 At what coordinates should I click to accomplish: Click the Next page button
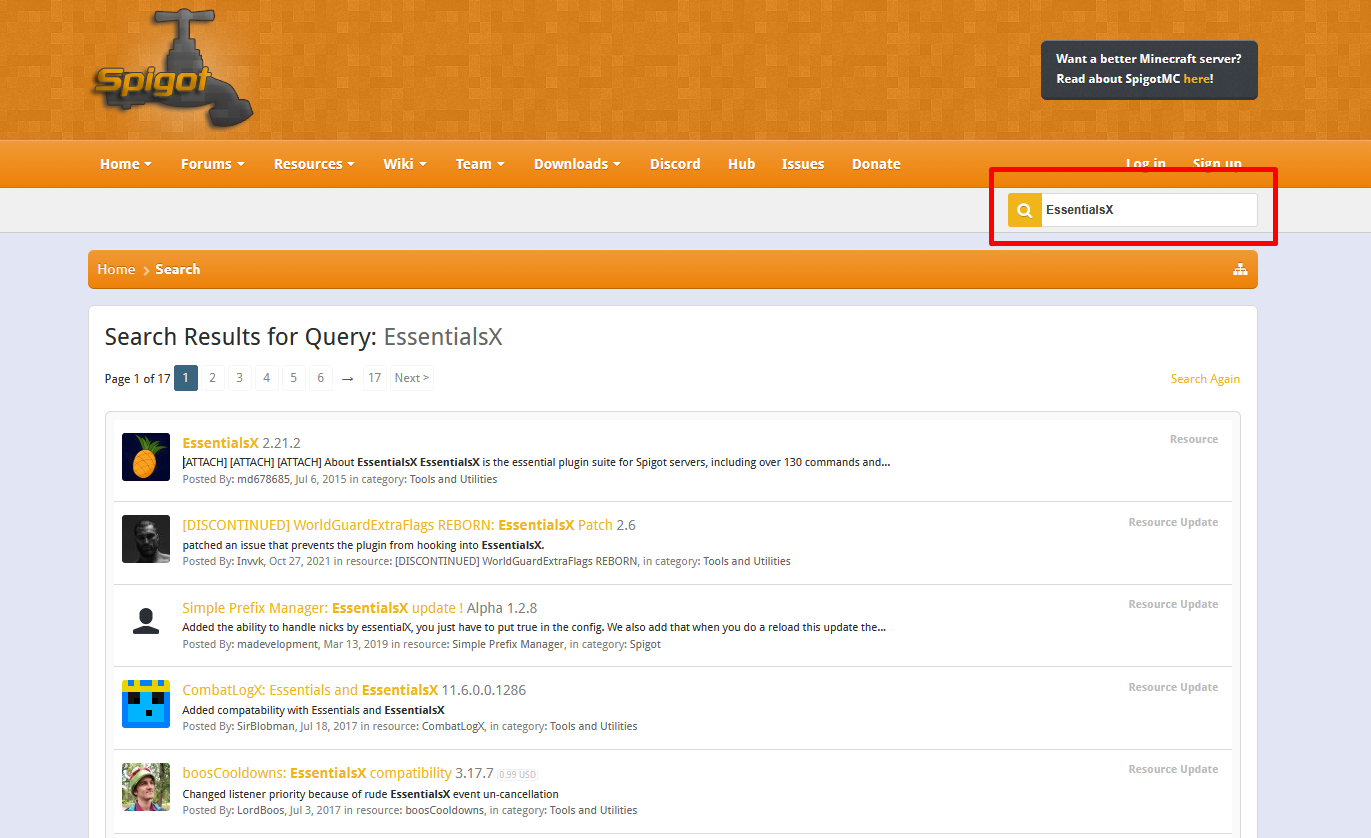411,378
